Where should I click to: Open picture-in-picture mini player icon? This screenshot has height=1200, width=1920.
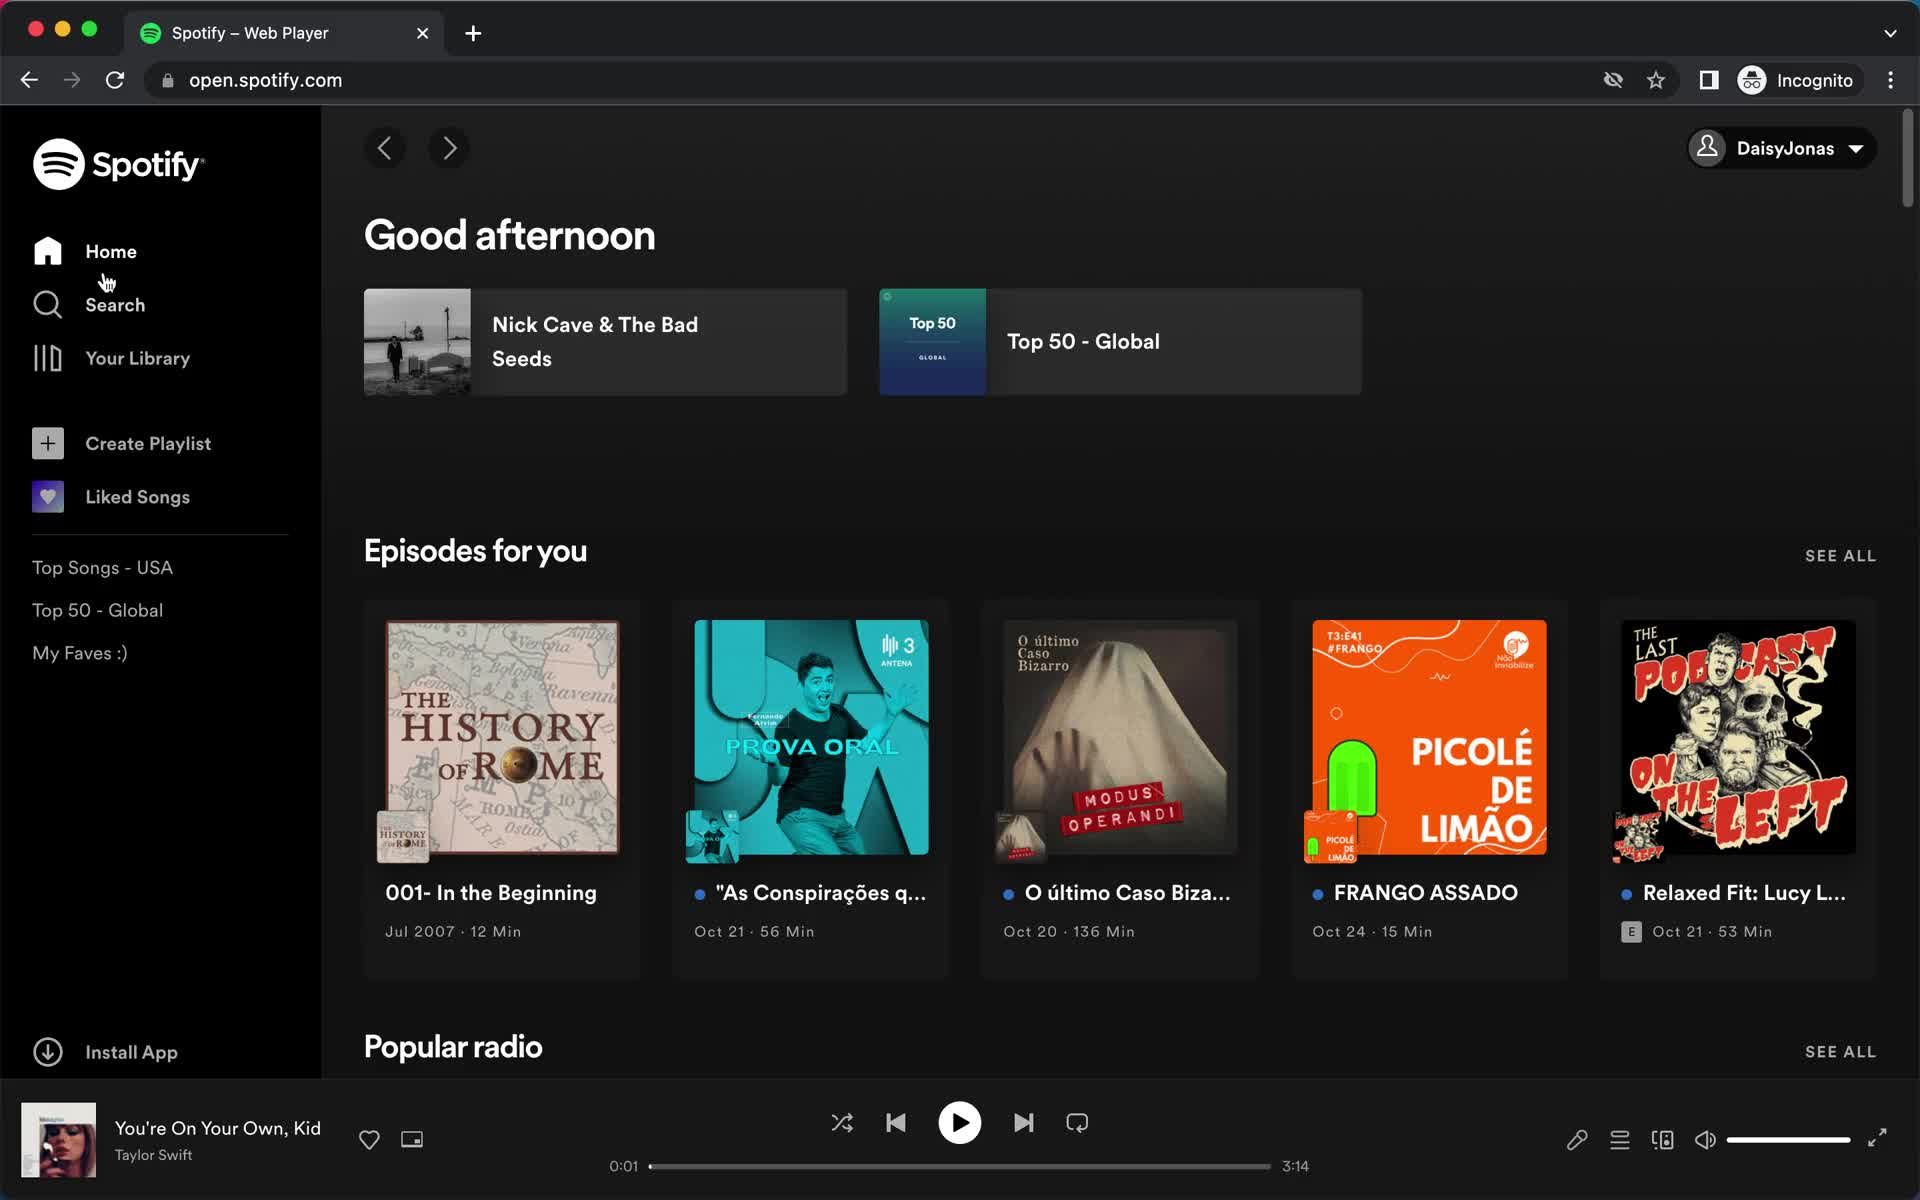tap(412, 1140)
